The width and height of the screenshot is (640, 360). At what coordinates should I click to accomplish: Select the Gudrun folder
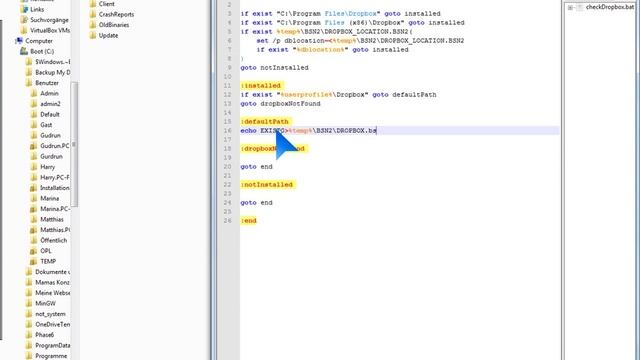[50, 135]
